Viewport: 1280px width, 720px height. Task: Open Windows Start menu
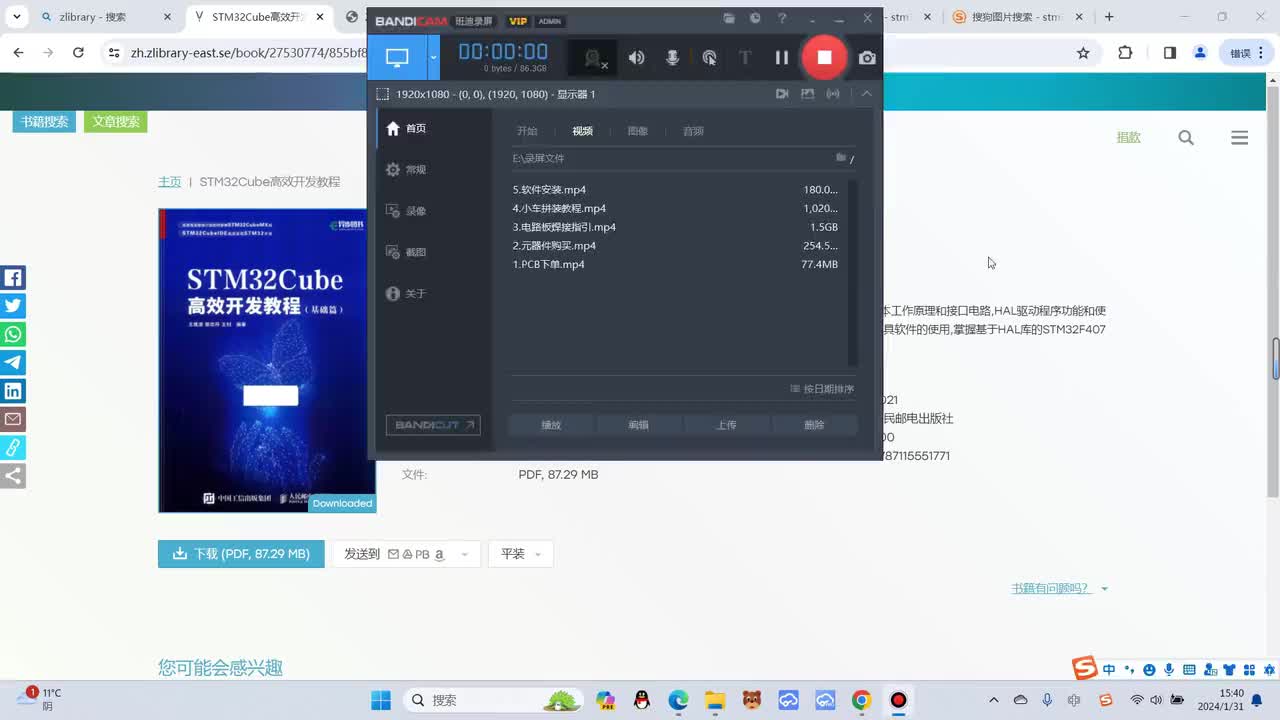tap(381, 700)
